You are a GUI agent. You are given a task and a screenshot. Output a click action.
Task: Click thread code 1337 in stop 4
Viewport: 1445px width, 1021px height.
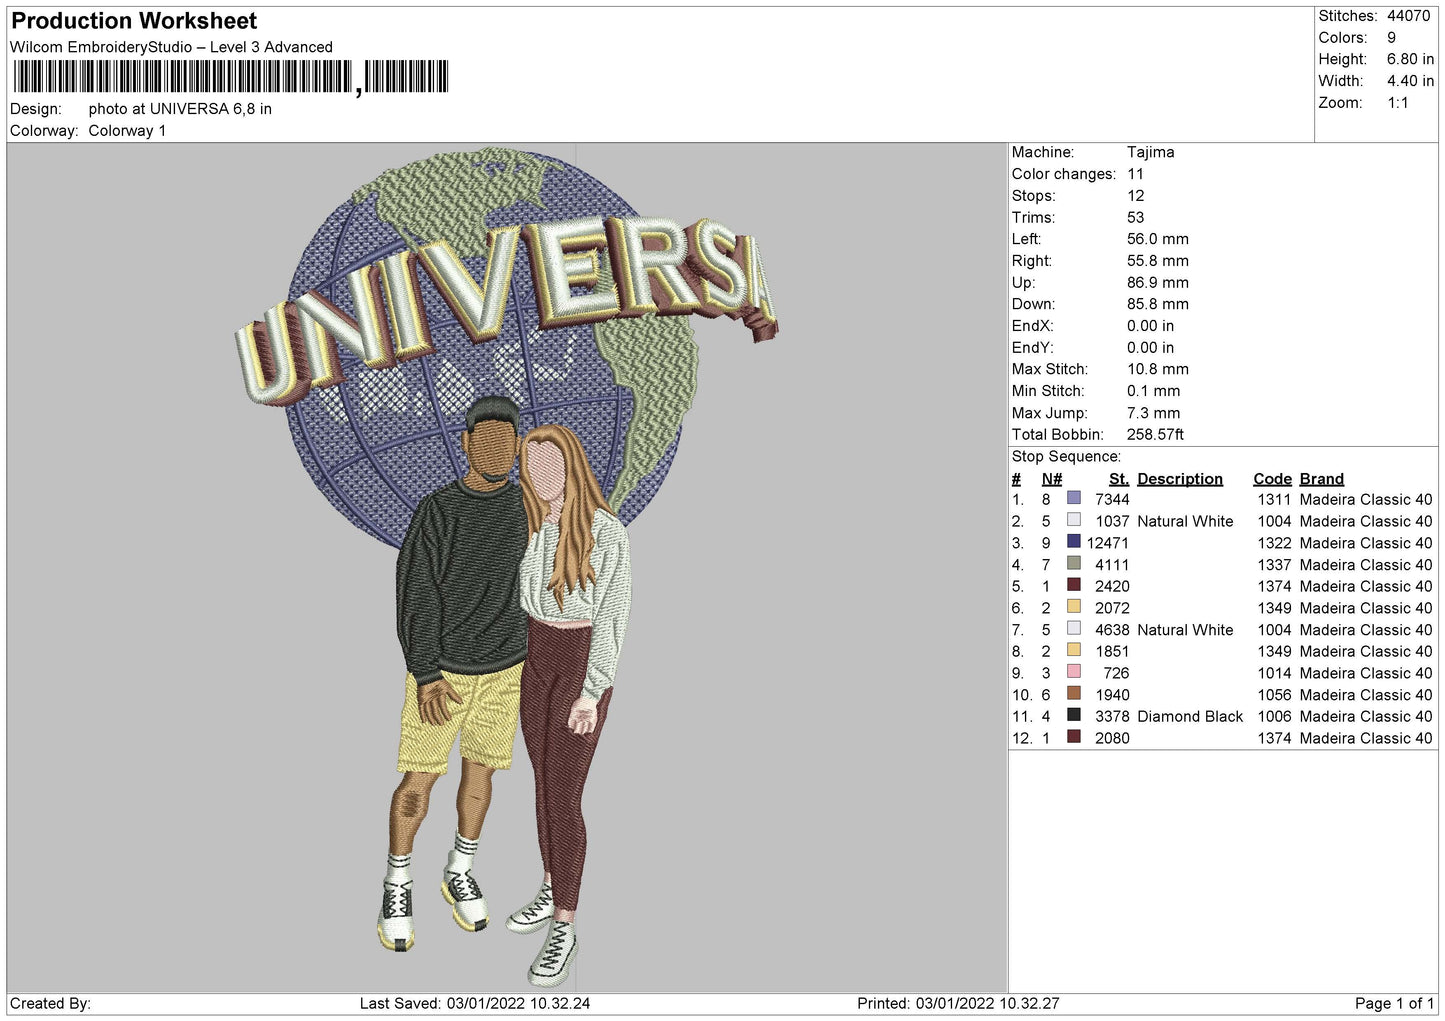point(1274,565)
